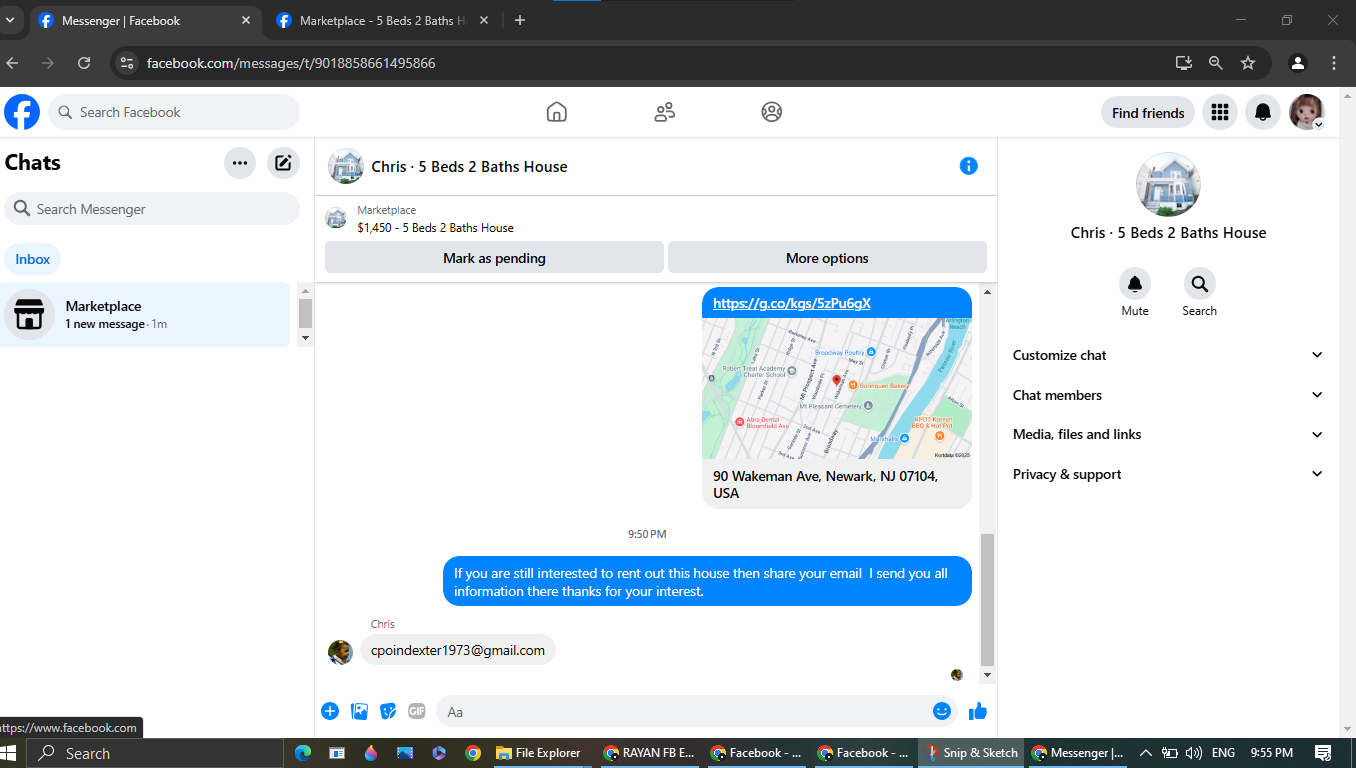Open the Marketplace chat in the inbox
The width and height of the screenshot is (1356, 768).
click(x=145, y=314)
